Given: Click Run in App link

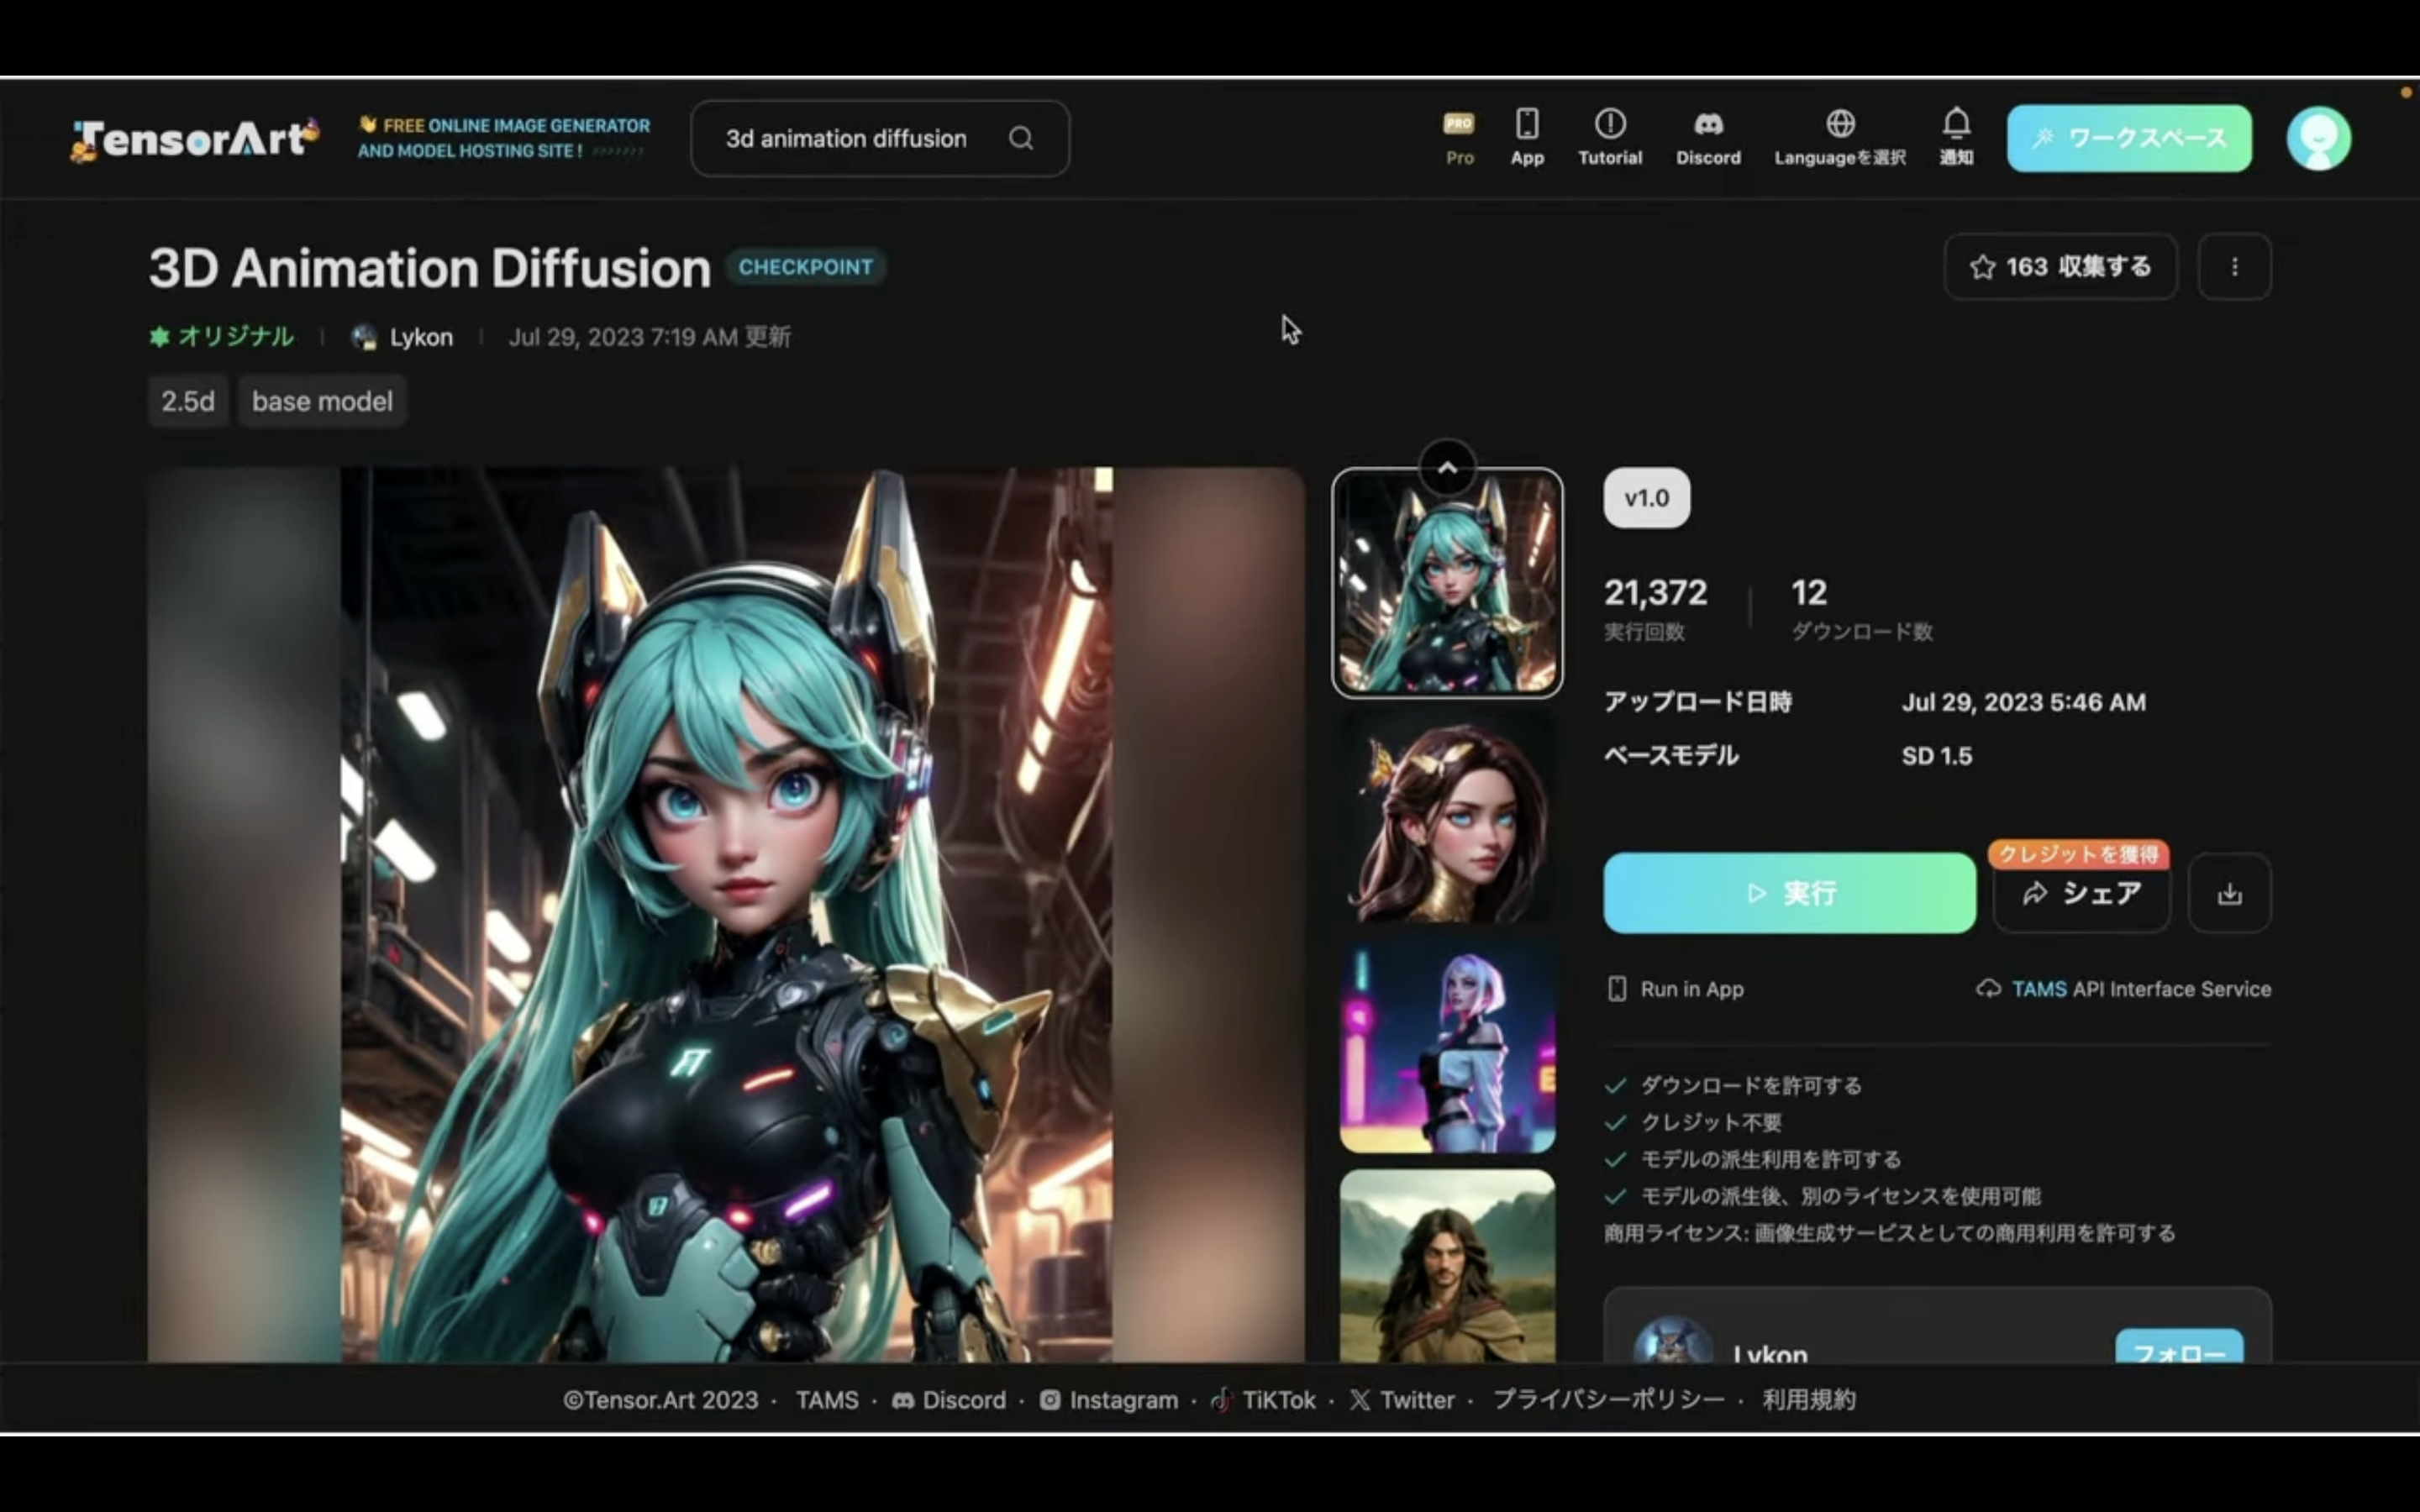Looking at the screenshot, I should [1675, 989].
